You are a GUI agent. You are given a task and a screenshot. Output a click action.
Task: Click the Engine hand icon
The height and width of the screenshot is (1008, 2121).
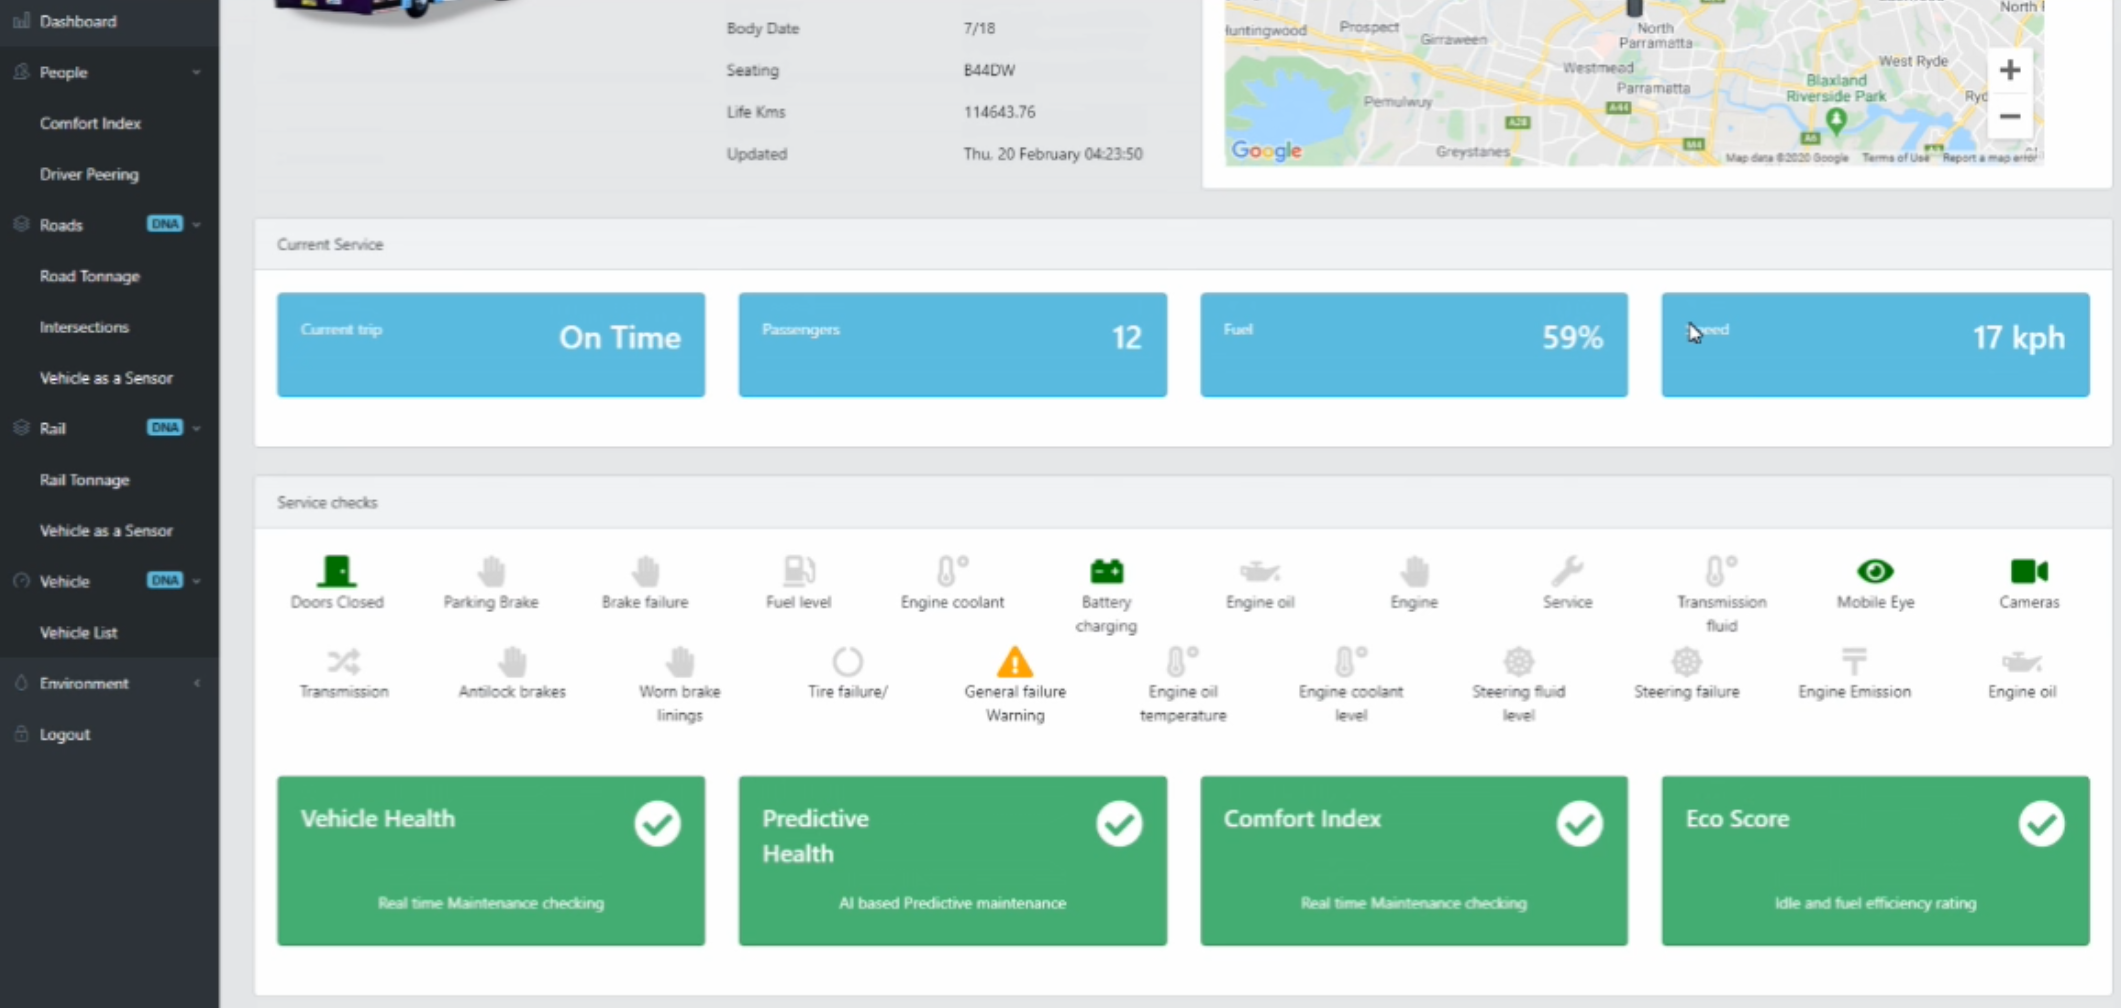coord(1414,571)
